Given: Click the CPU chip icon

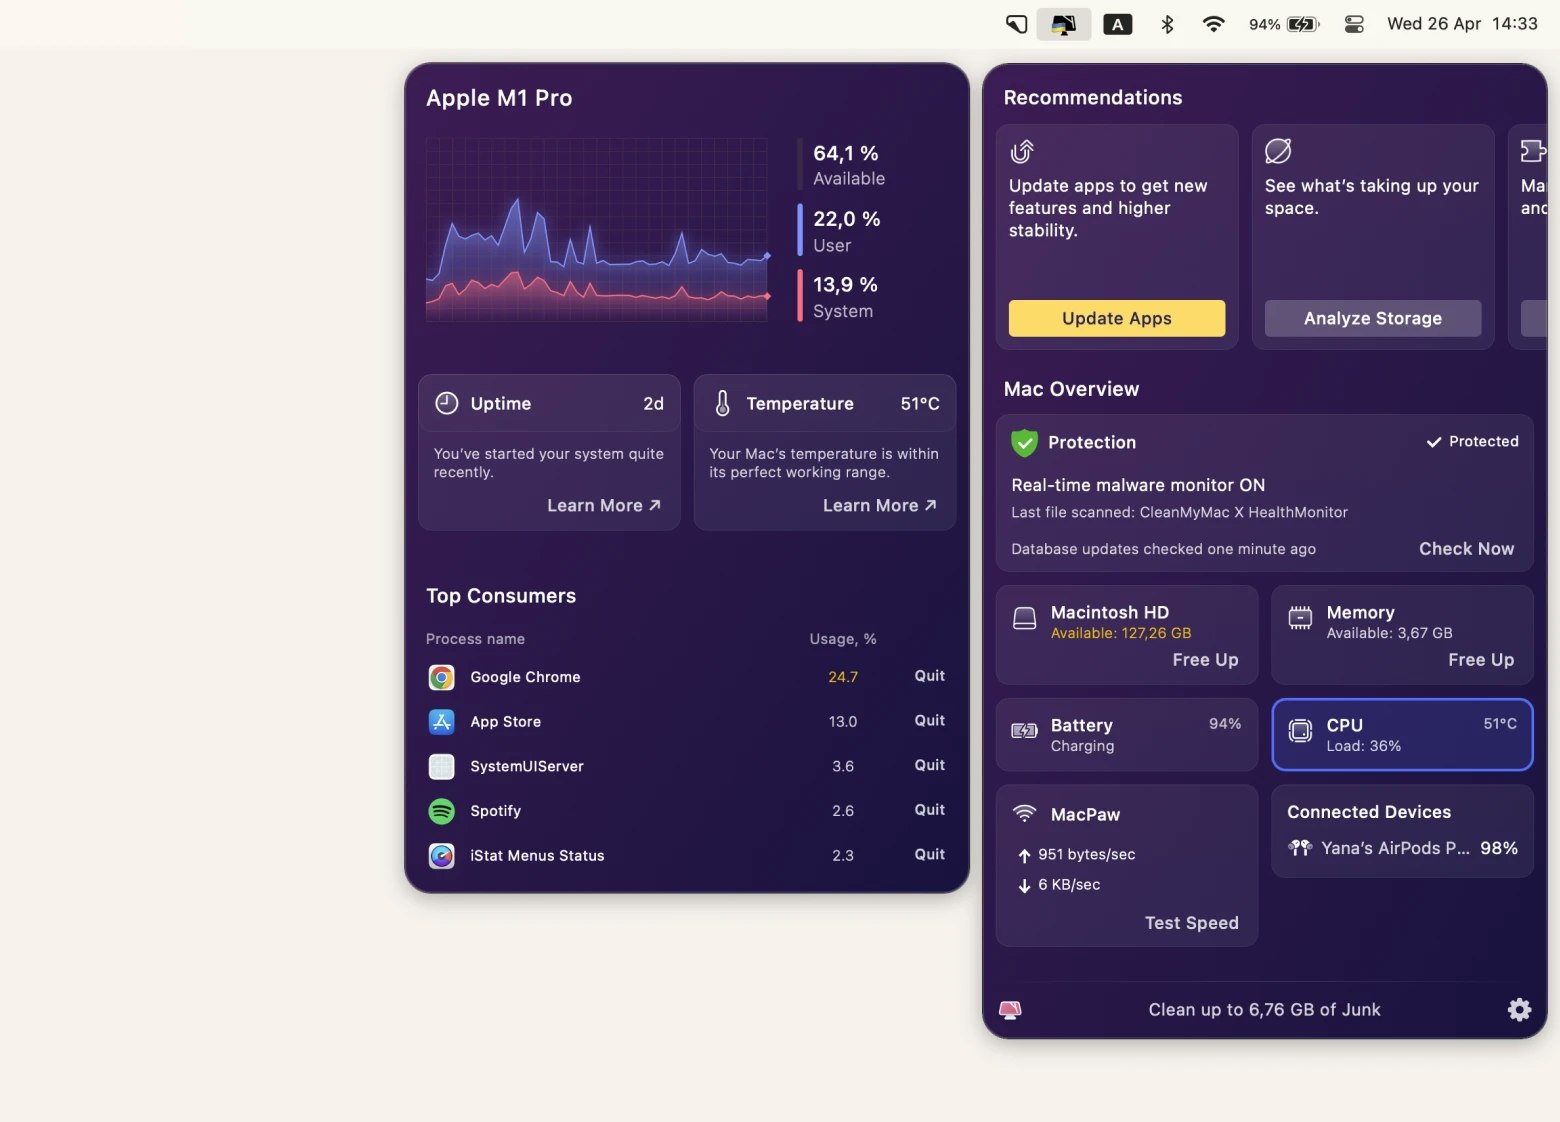Looking at the screenshot, I should click(x=1300, y=731).
